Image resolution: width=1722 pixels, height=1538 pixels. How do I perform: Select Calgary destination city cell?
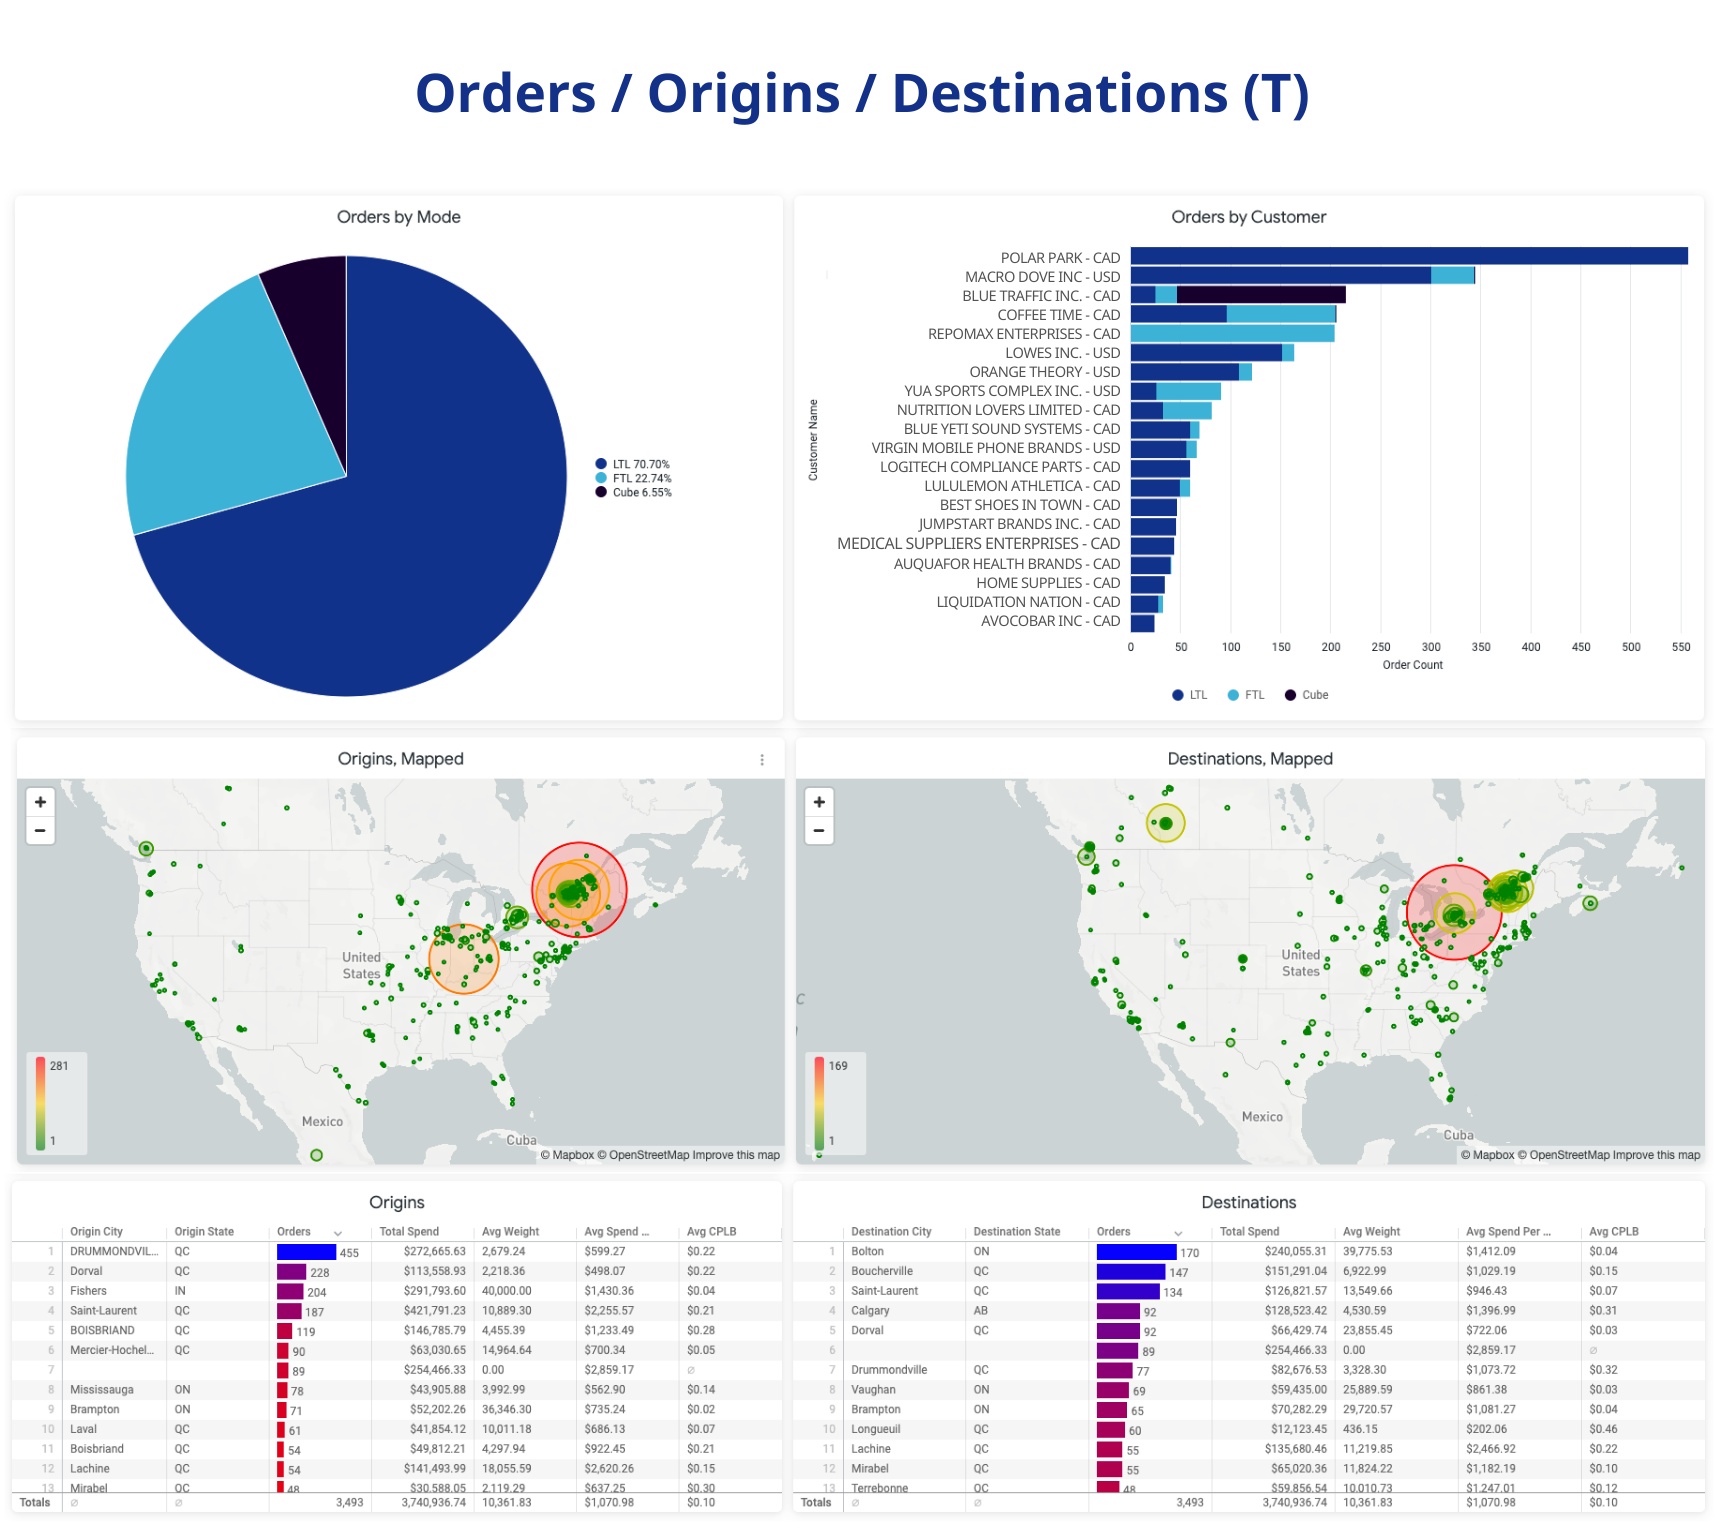tap(870, 1311)
